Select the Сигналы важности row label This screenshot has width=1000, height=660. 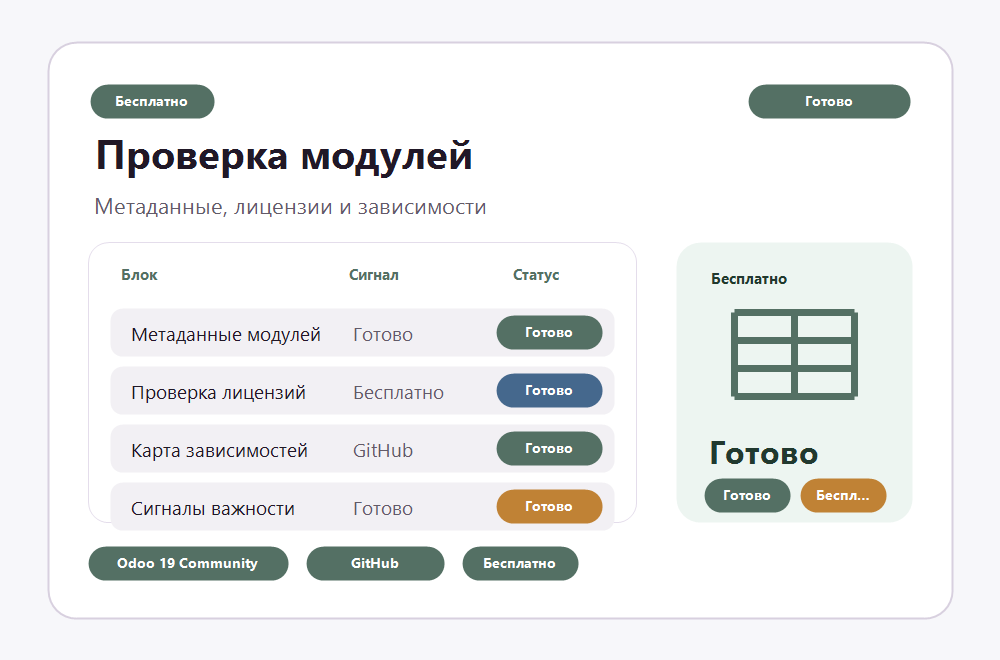pos(213,509)
